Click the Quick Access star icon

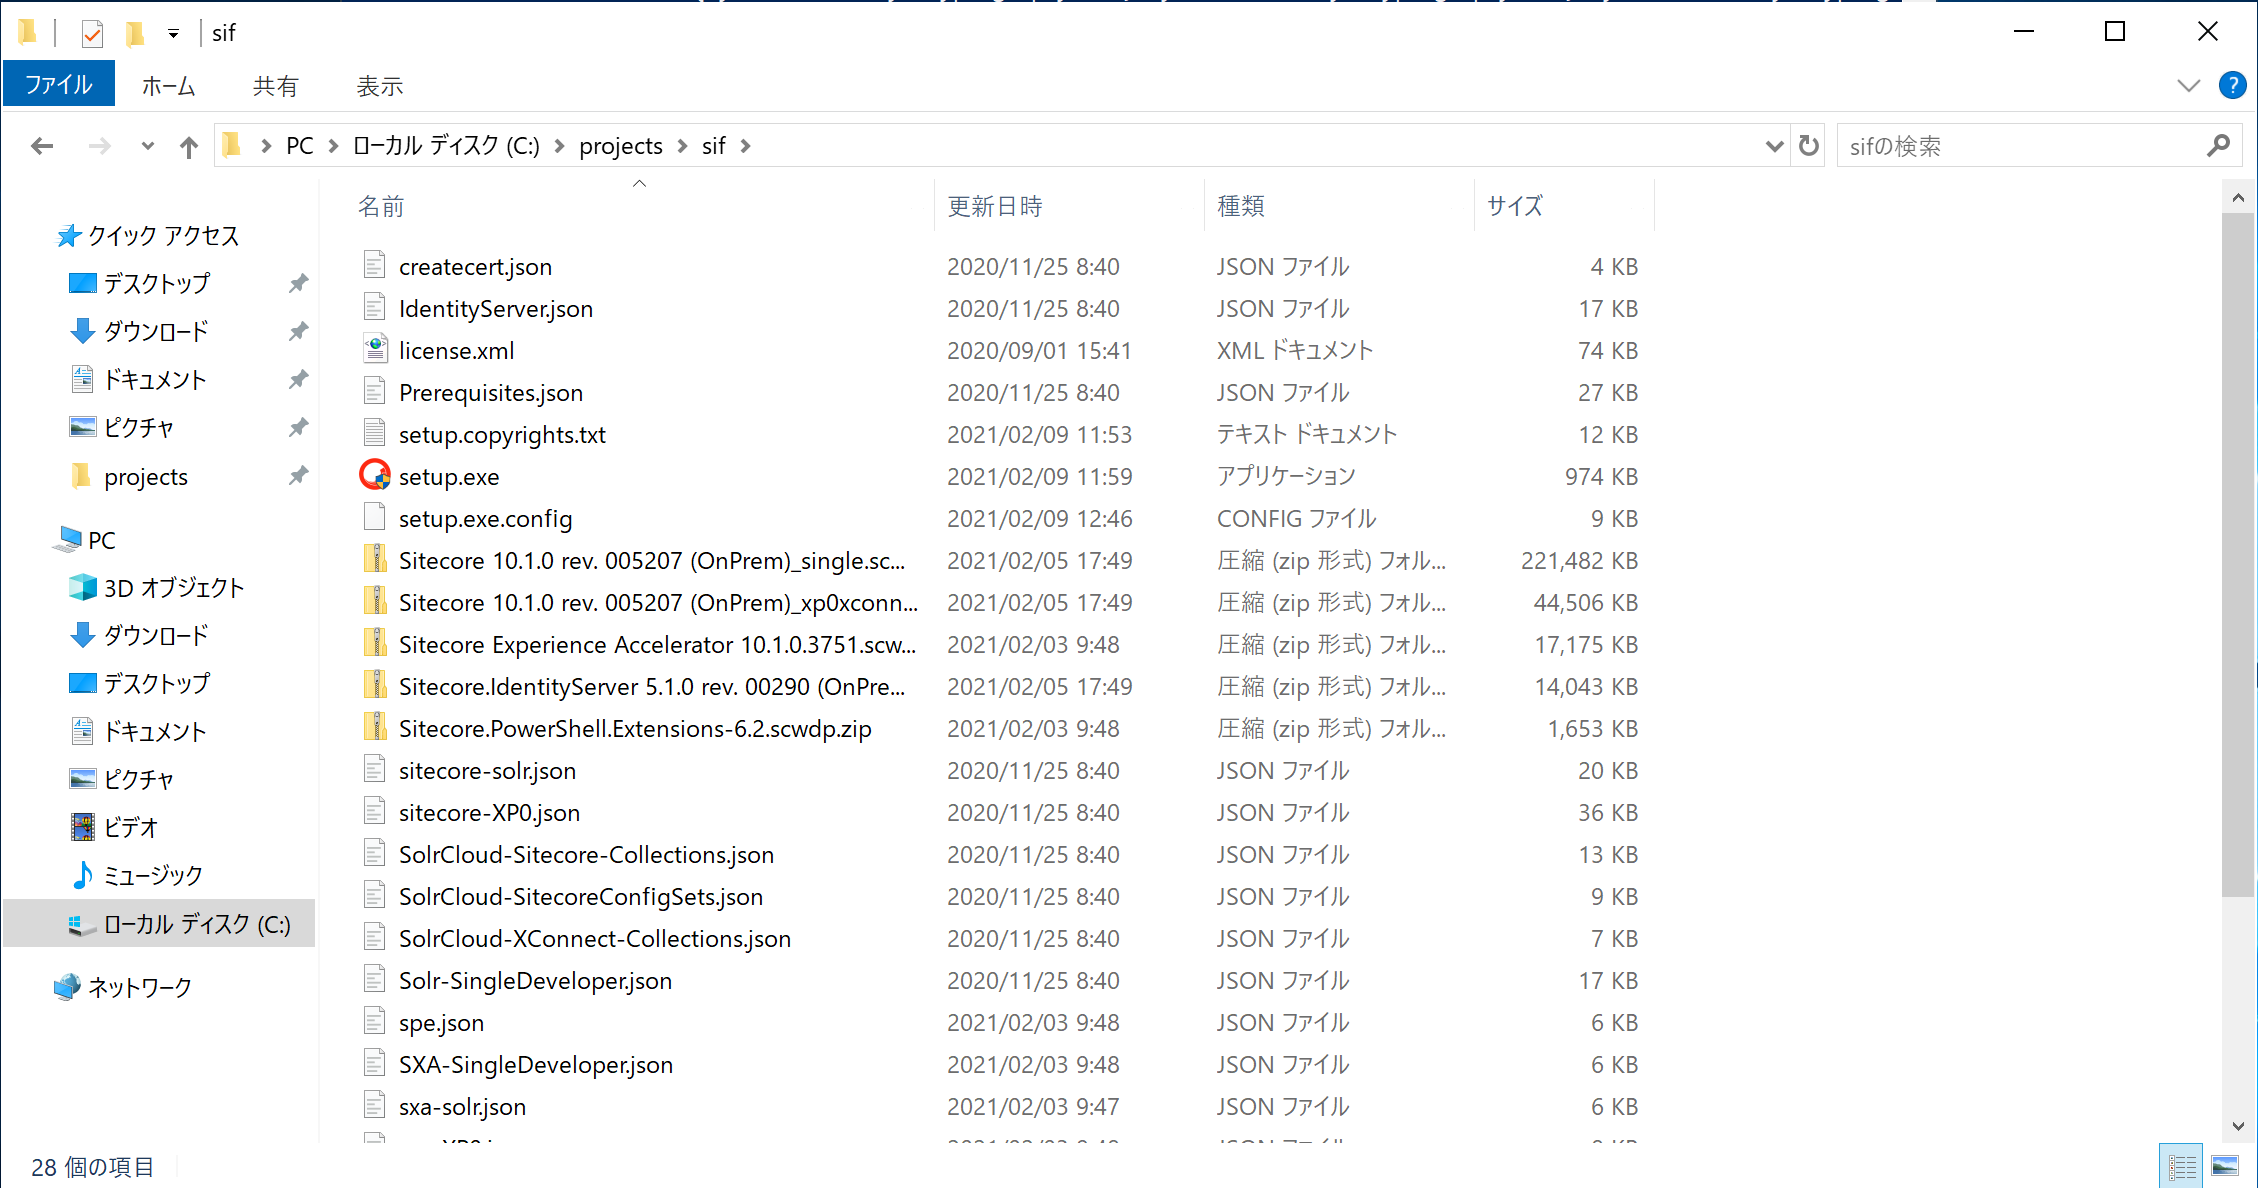pos(68,236)
